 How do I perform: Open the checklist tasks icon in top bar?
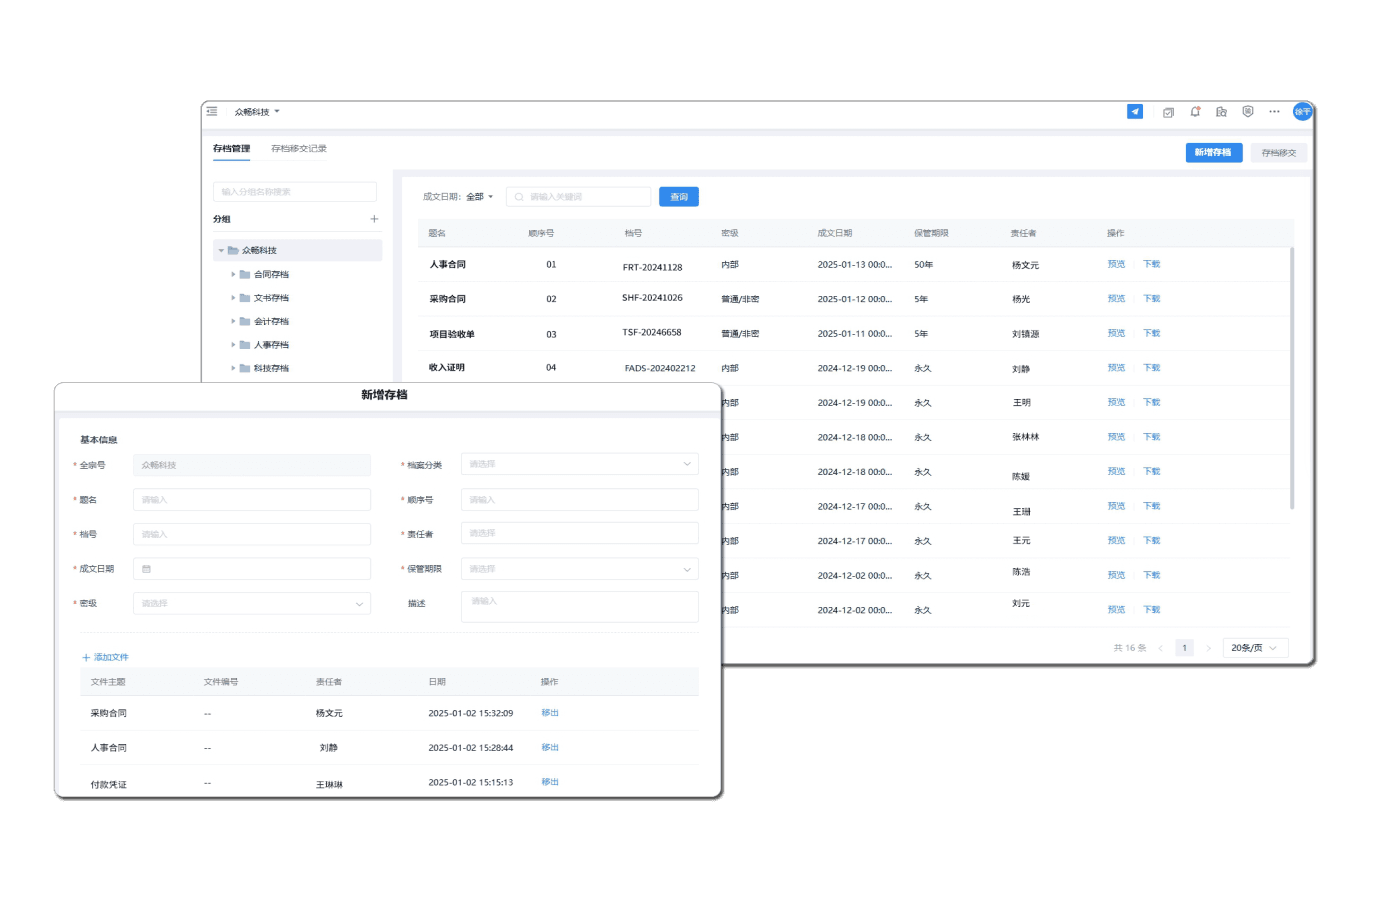click(x=1168, y=112)
